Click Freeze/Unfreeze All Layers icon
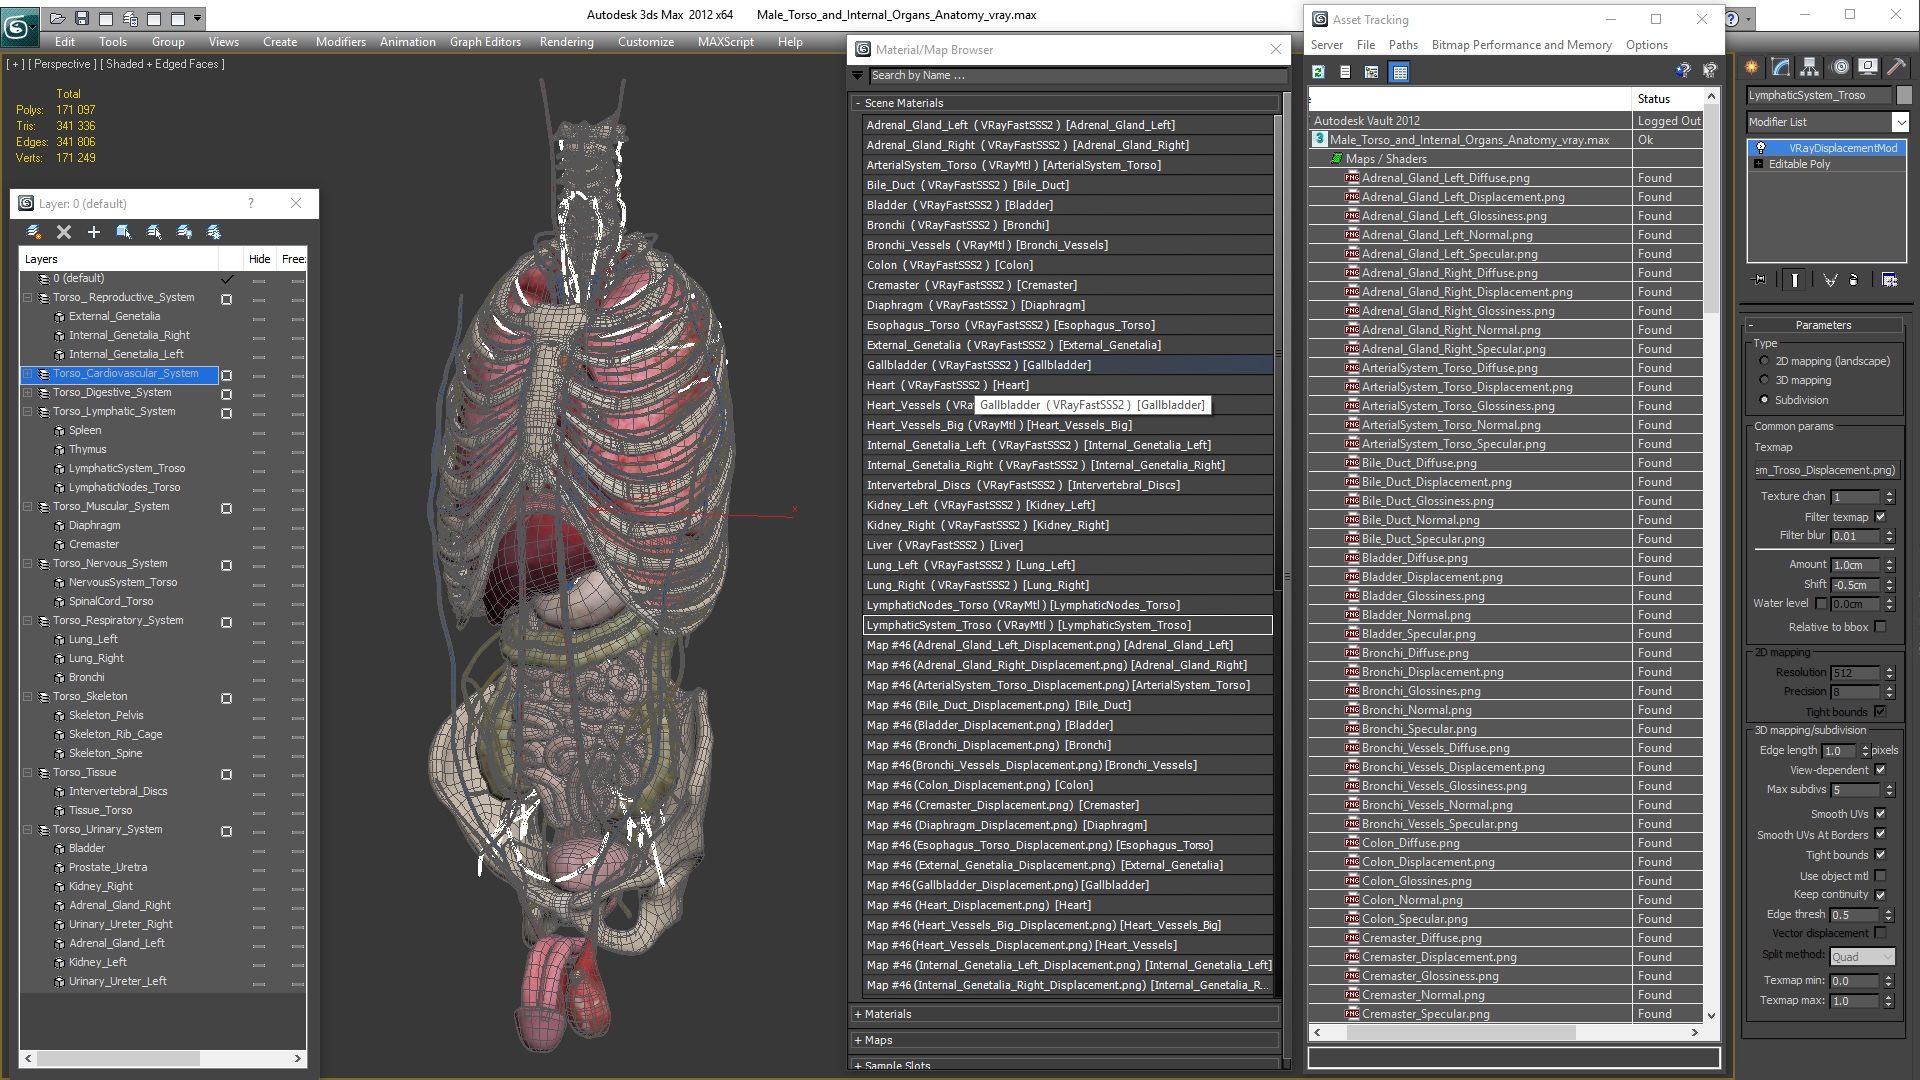The width and height of the screenshot is (1920, 1080). [214, 232]
